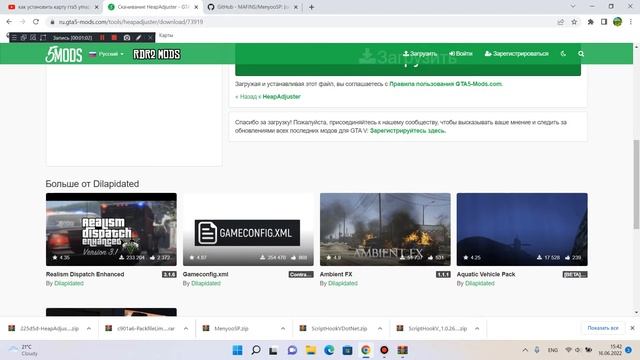
Task: Open Dilapidated author link under Ambient FX
Action: [343, 283]
